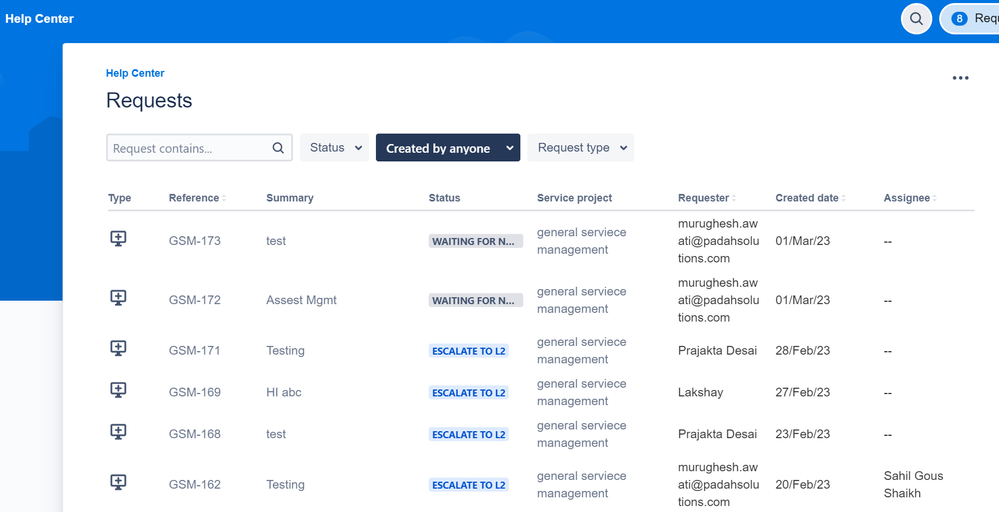Open request GSM-169
This screenshot has width=999, height=512.
[195, 392]
